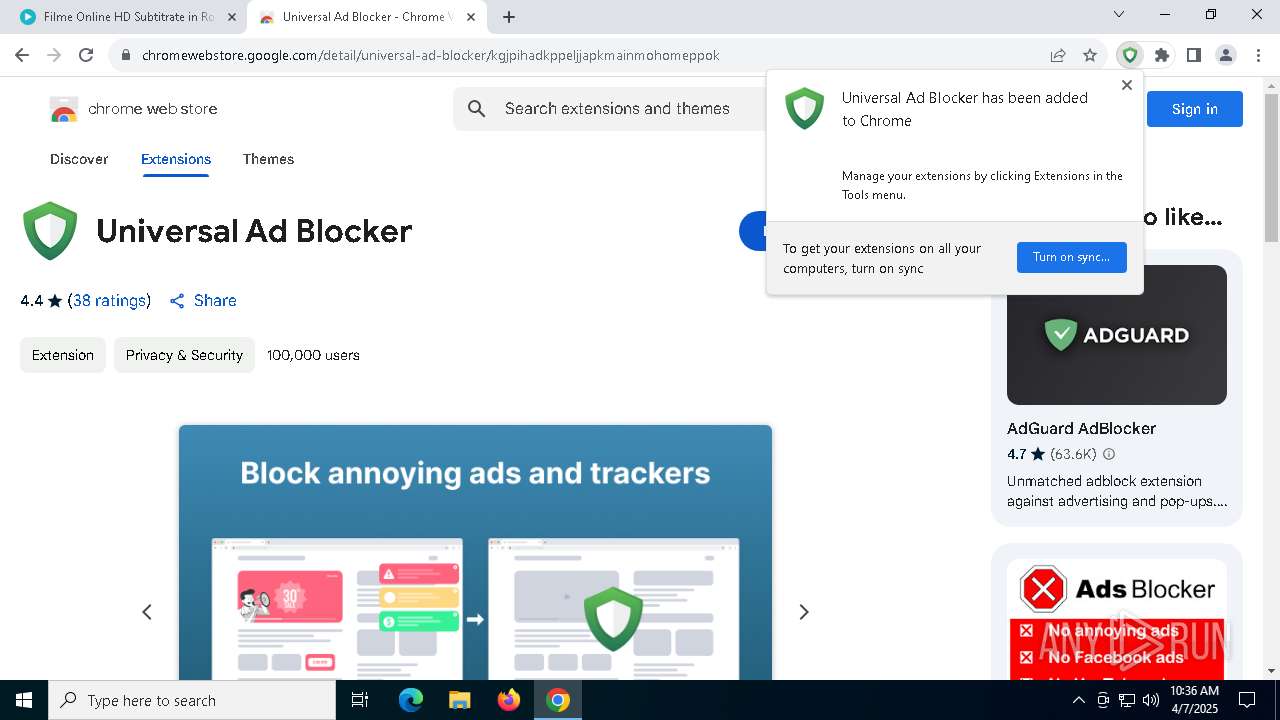The image size is (1280, 720).
Task: Click the chrome web store logo
Action: click(x=133, y=109)
